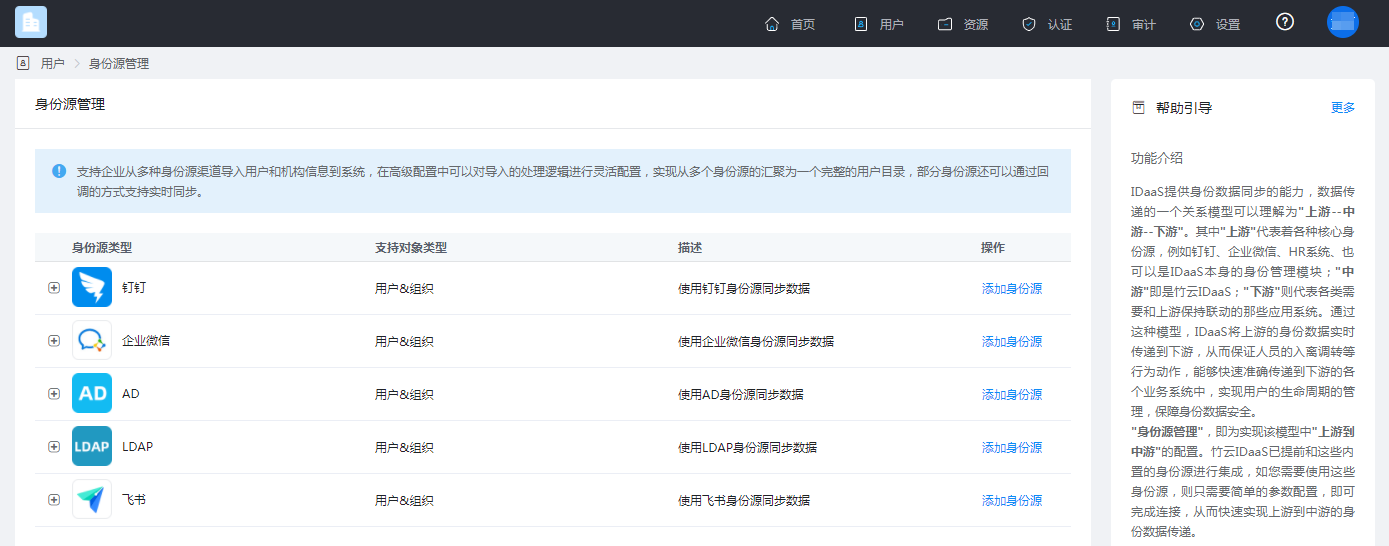
Task: Click 使用飞书身份源同步数据 description
Action: pos(744,501)
